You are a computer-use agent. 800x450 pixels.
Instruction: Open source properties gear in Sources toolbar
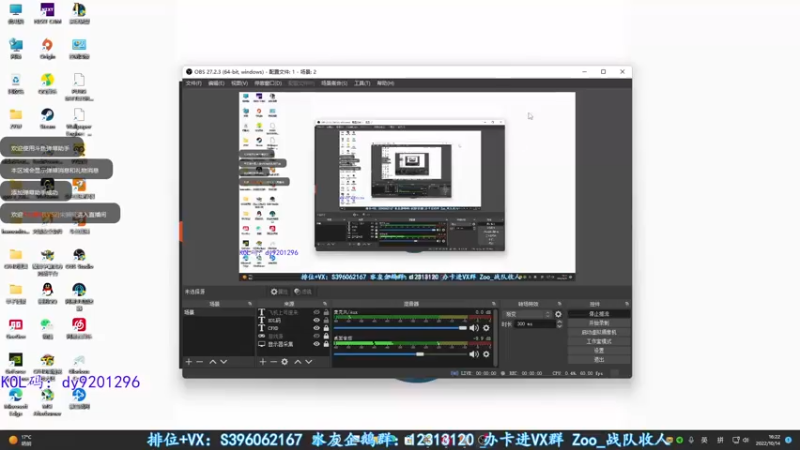(x=285, y=362)
